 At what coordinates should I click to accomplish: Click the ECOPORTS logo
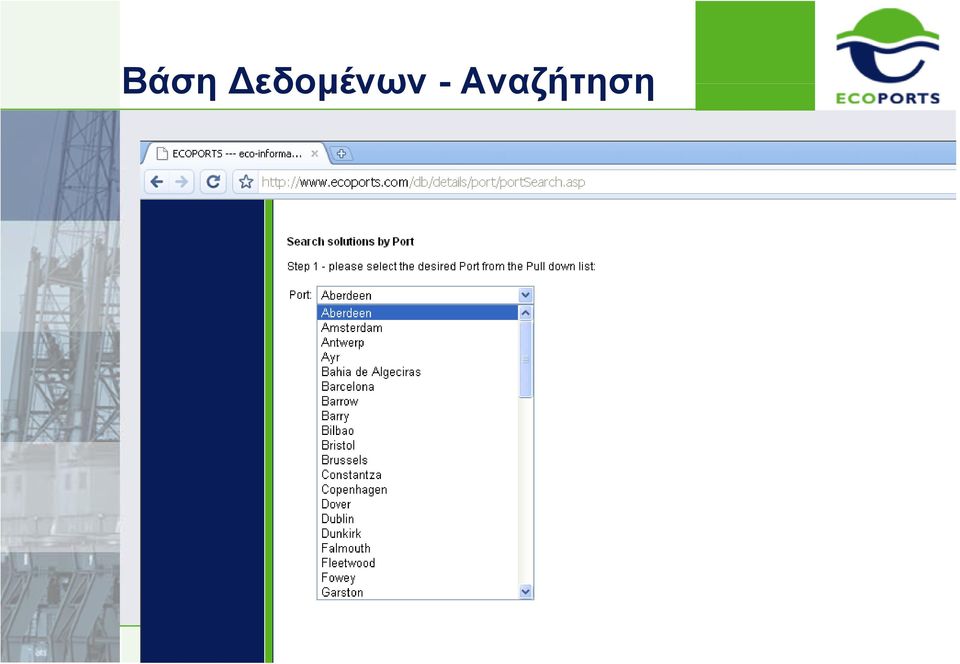coord(887,56)
